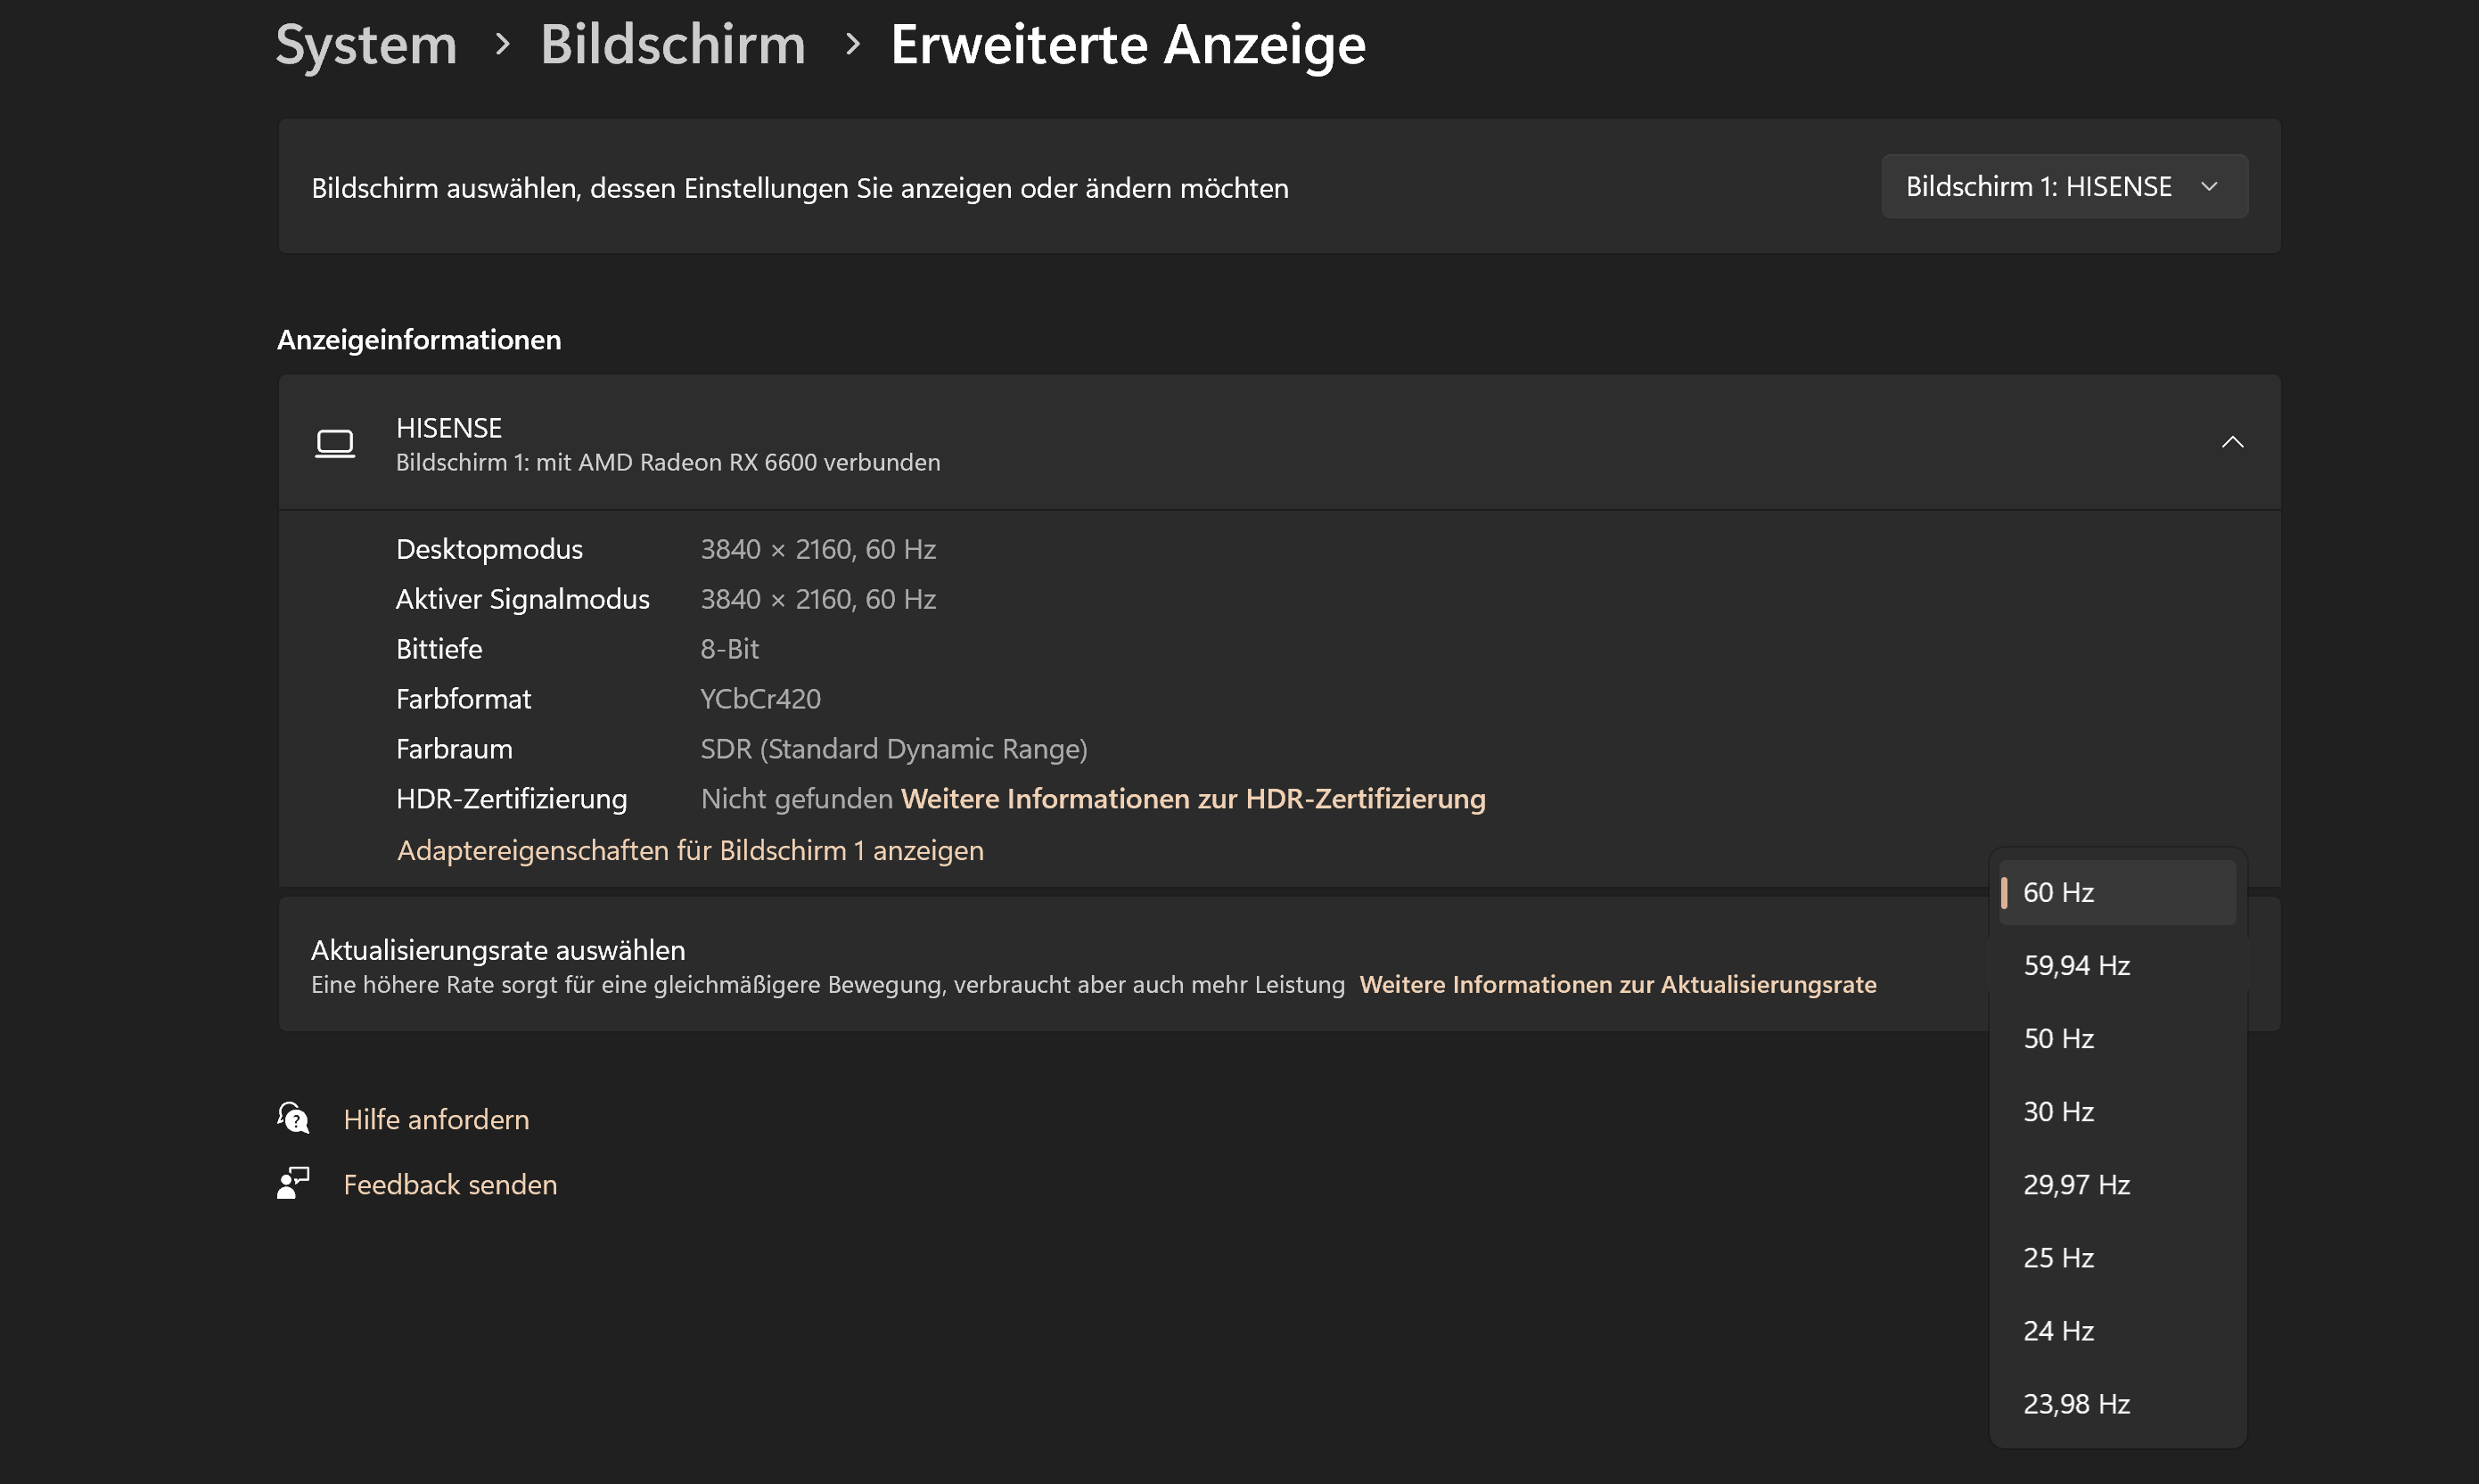Viewport: 2479px width, 1484px height.
Task: Select 59,94 Hz in the list
Action: point(2116,965)
